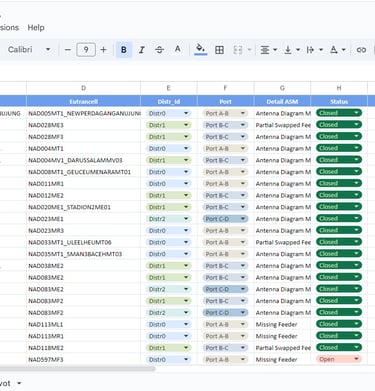Click Antenna Diagram M in NAD011MR1 row
This screenshot has width=375, height=391.
pos(283,184)
